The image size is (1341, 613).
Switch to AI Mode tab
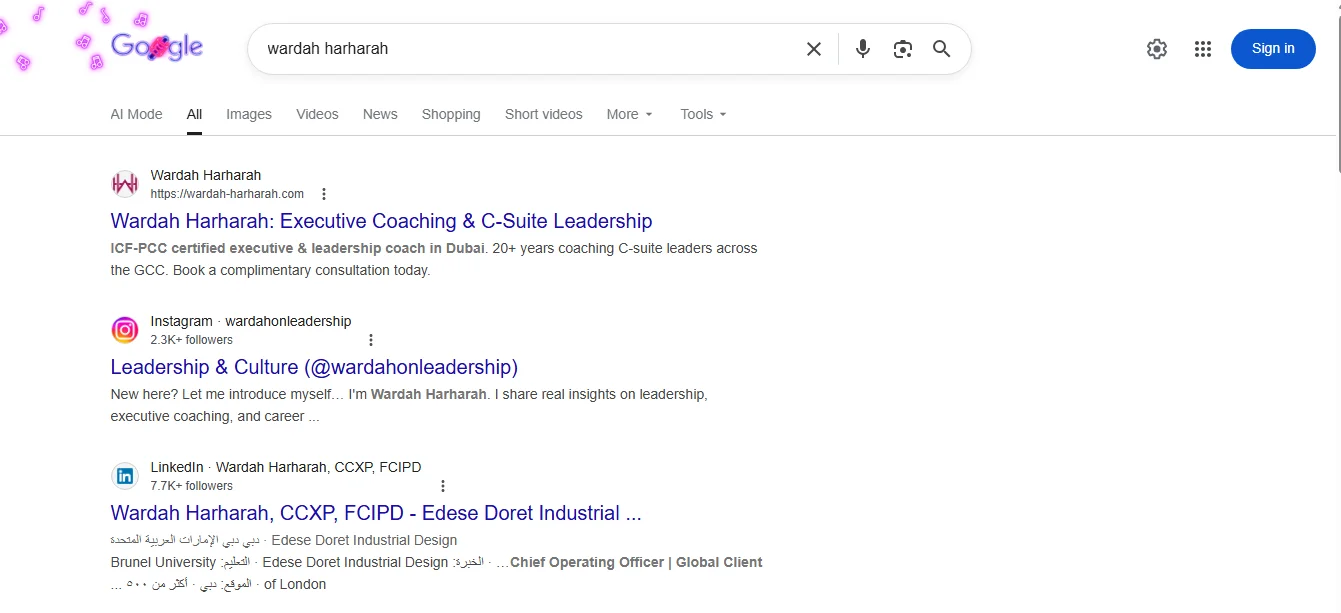[x=136, y=114]
